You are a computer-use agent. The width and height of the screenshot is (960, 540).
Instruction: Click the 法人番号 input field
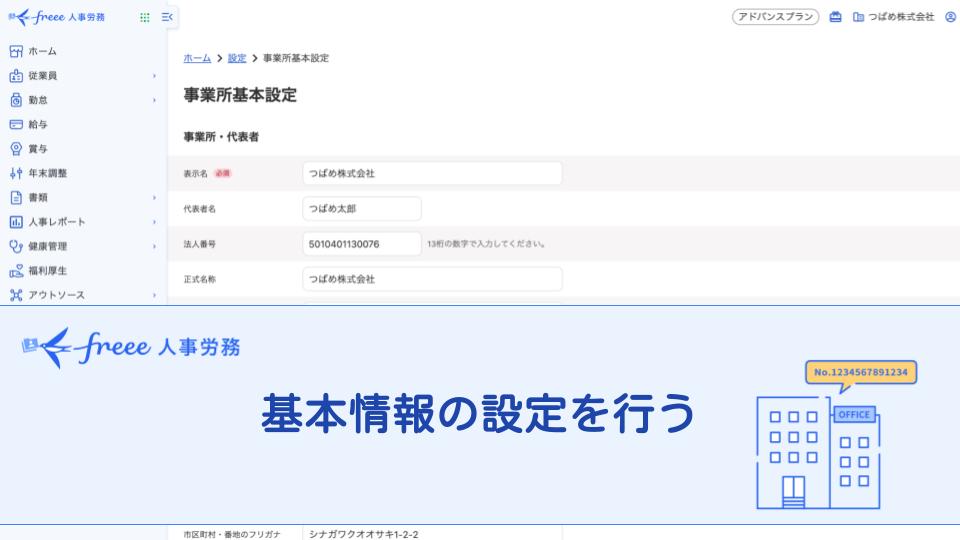click(362, 244)
